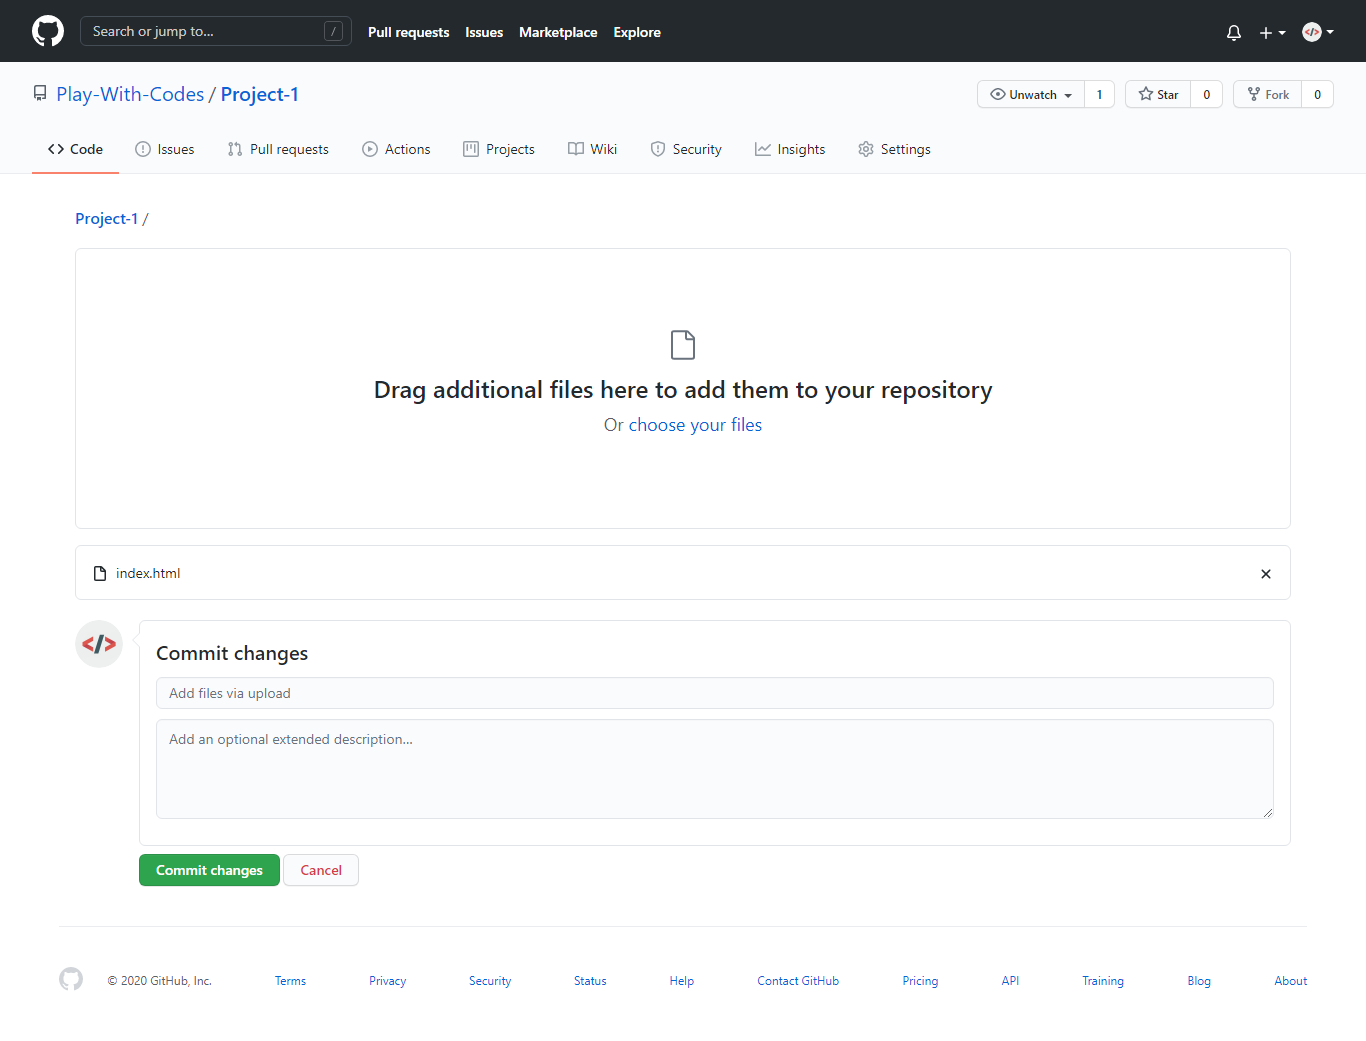
Task: Open the Wiki tab
Action: pyautogui.click(x=593, y=149)
